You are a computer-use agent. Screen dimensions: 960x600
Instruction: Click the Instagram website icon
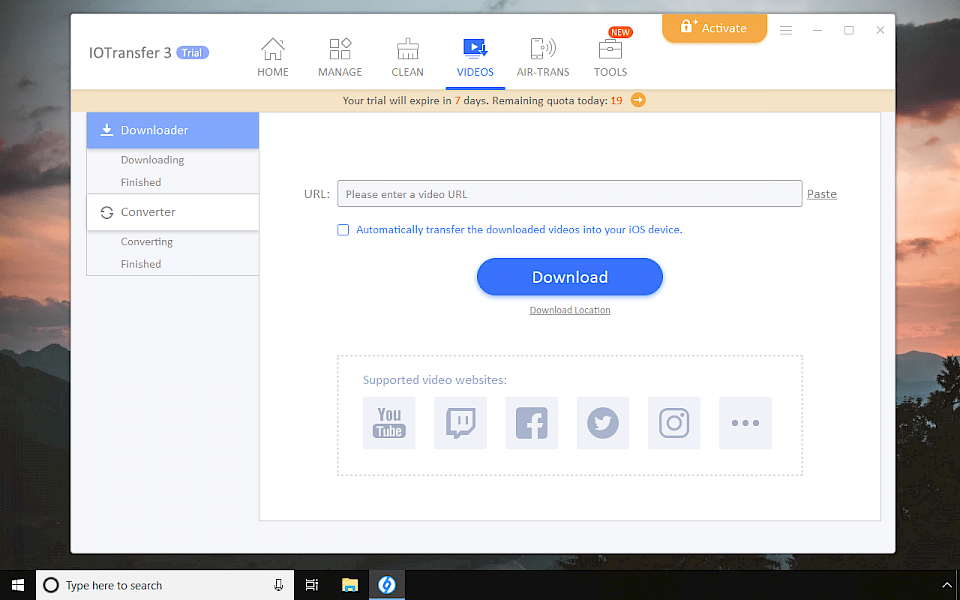tap(674, 422)
